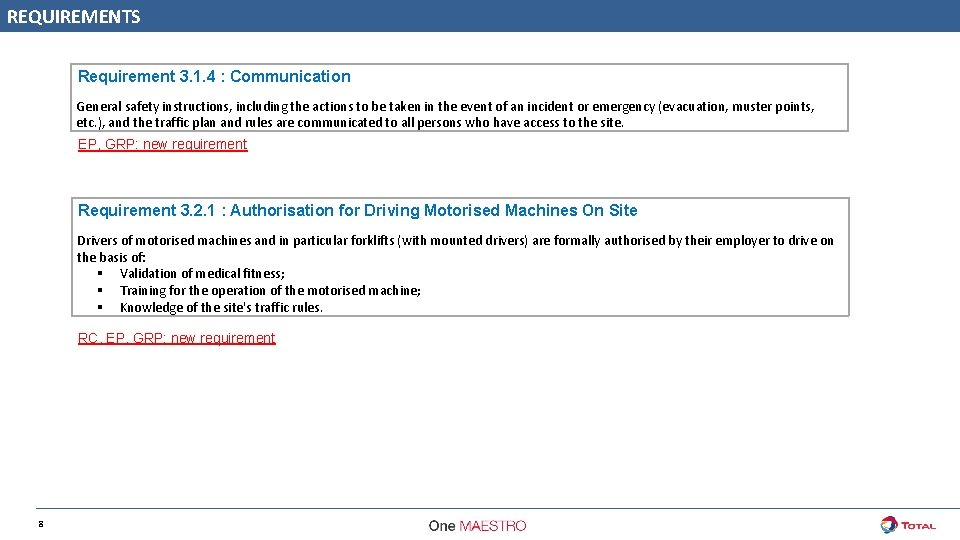The height and width of the screenshot is (540, 960).
Task: Click the General safety instructions paragraph
Action: (445, 114)
